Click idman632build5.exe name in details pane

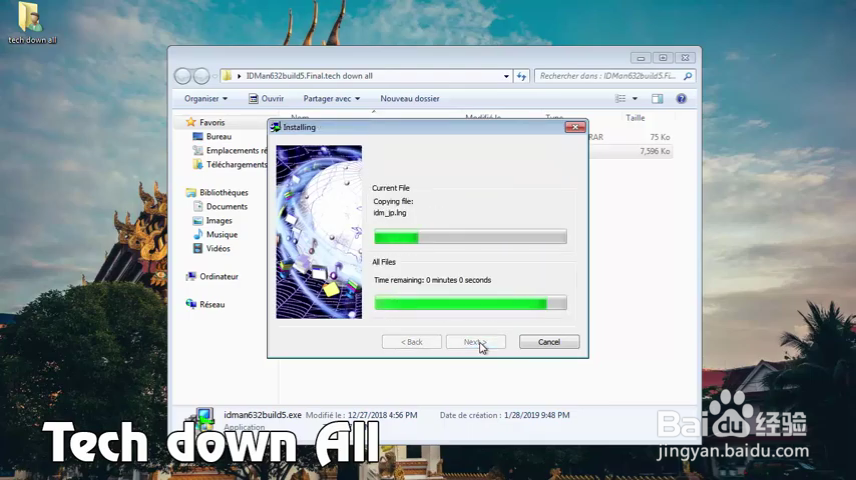tap(263, 415)
